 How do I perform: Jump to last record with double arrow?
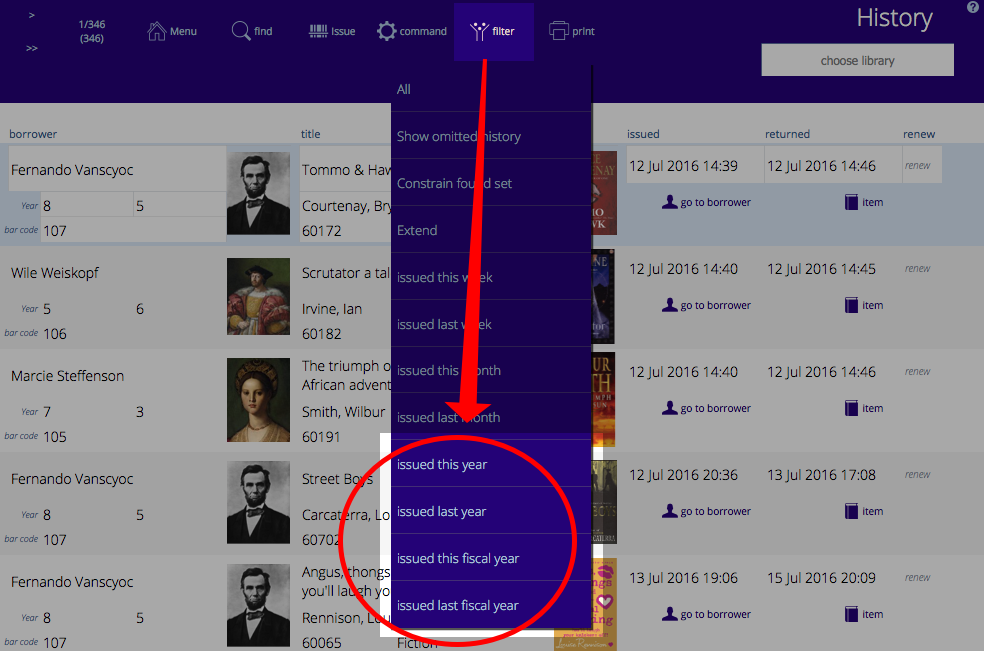click(32, 48)
